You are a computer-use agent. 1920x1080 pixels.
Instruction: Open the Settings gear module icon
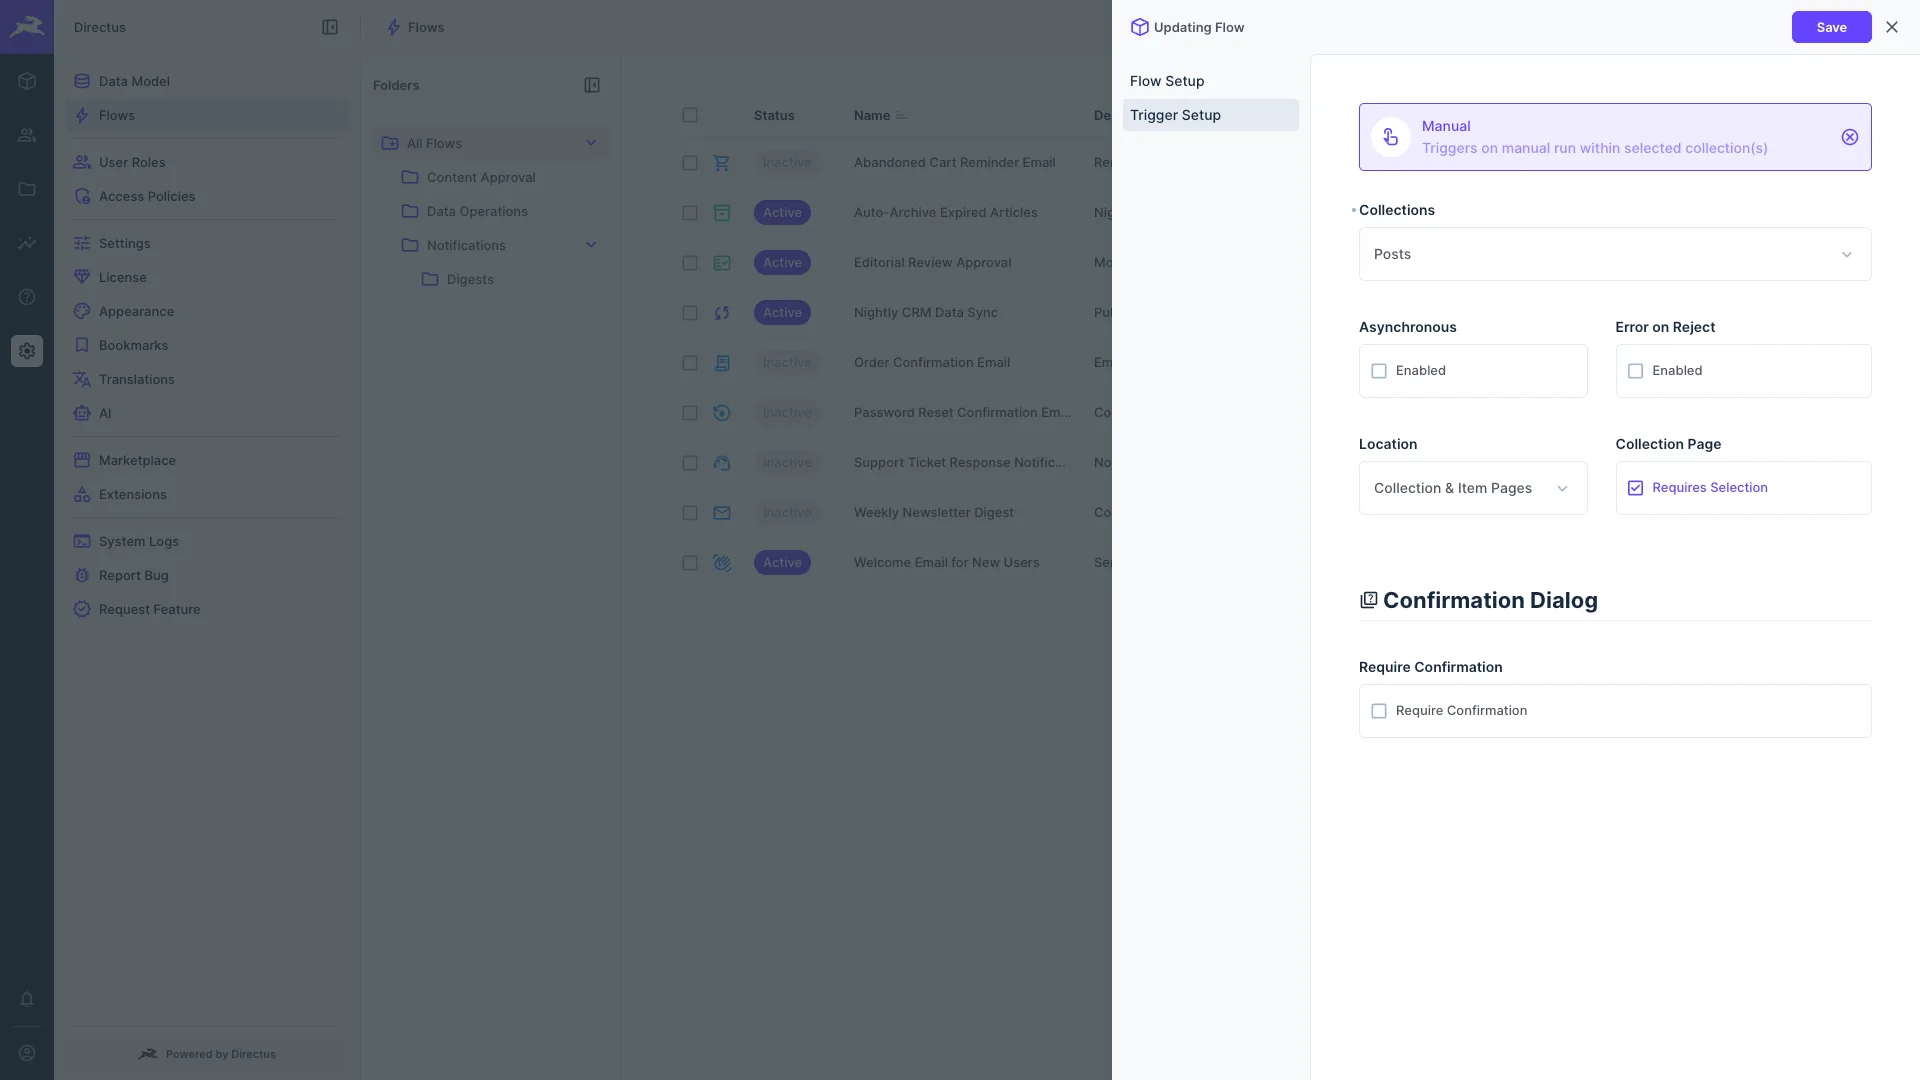(27, 351)
